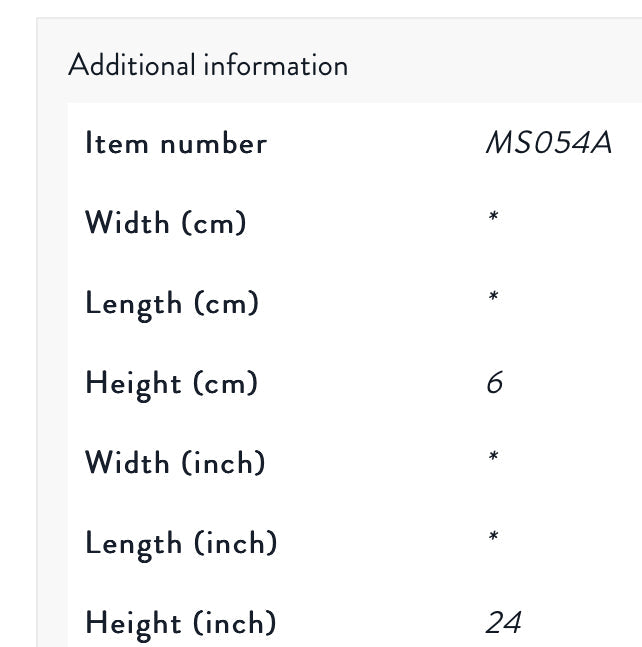Click the word number in Item number
642x647 pixels.
[x=214, y=144]
